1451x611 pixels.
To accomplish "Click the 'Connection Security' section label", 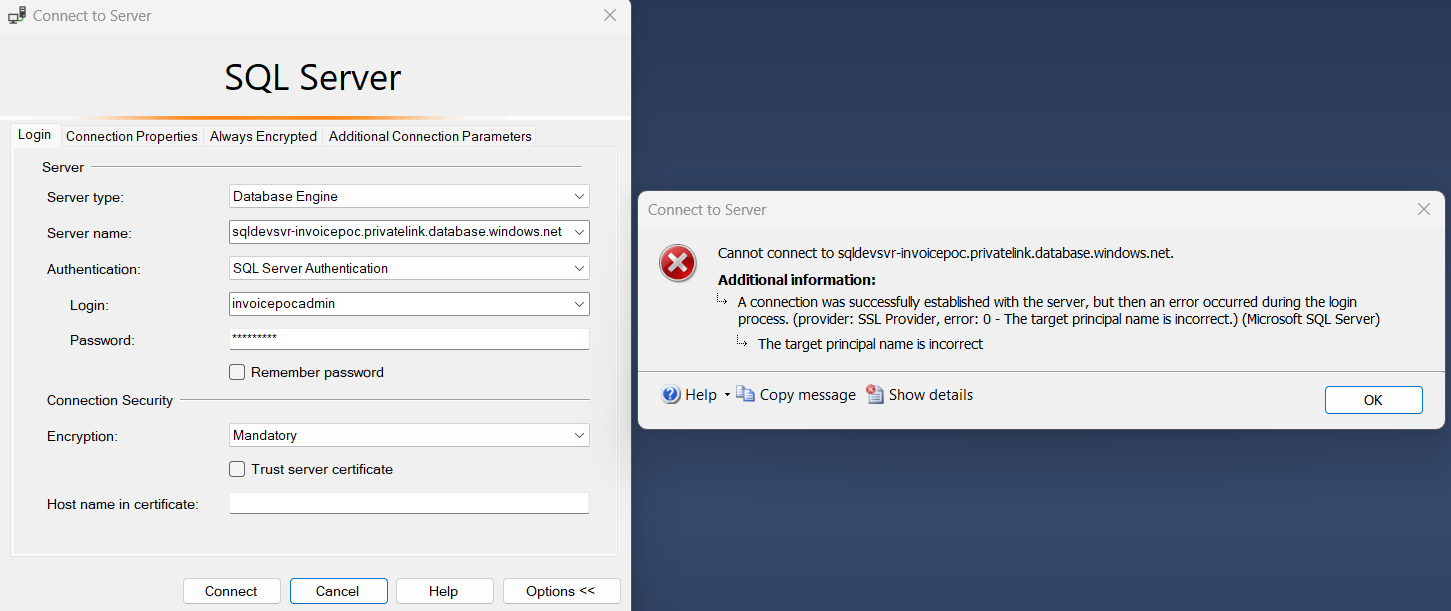I will pyautogui.click(x=110, y=400).
